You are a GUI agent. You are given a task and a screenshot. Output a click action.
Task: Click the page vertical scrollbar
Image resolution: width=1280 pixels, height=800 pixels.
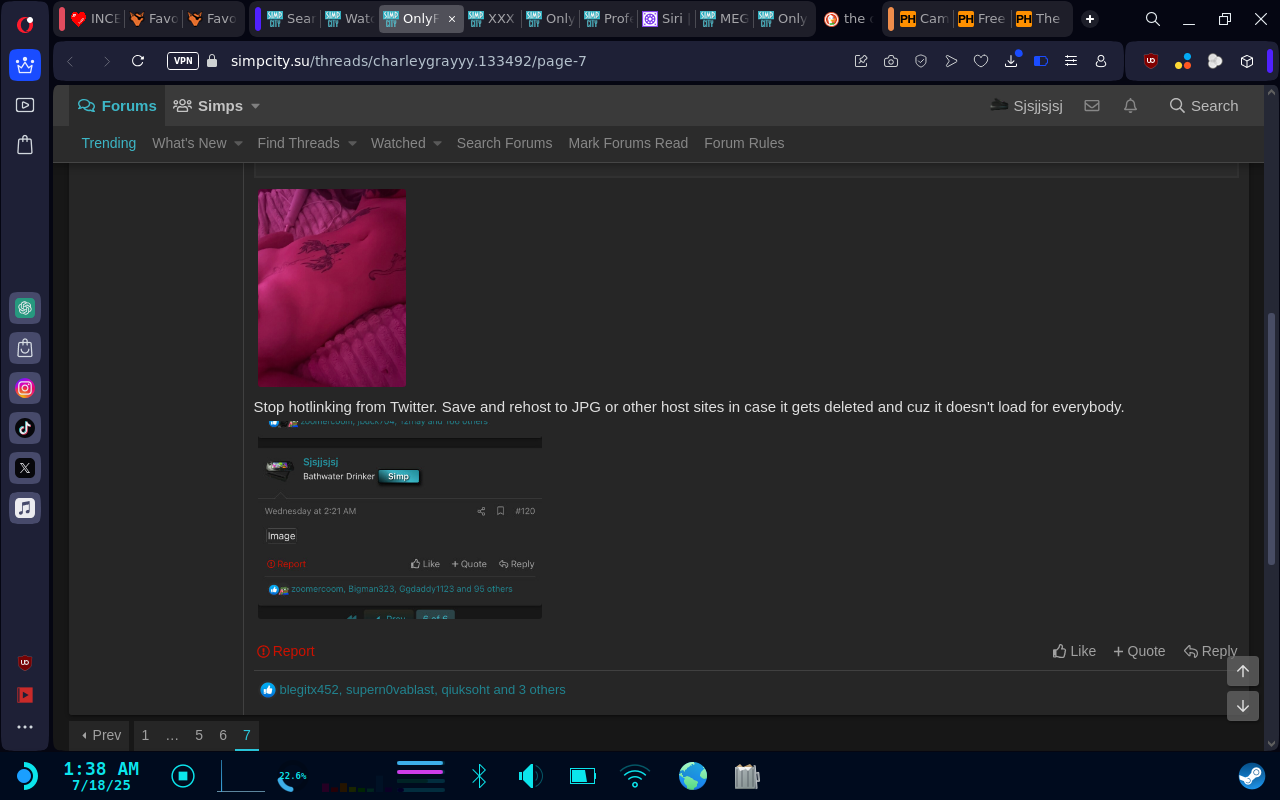1271,440
